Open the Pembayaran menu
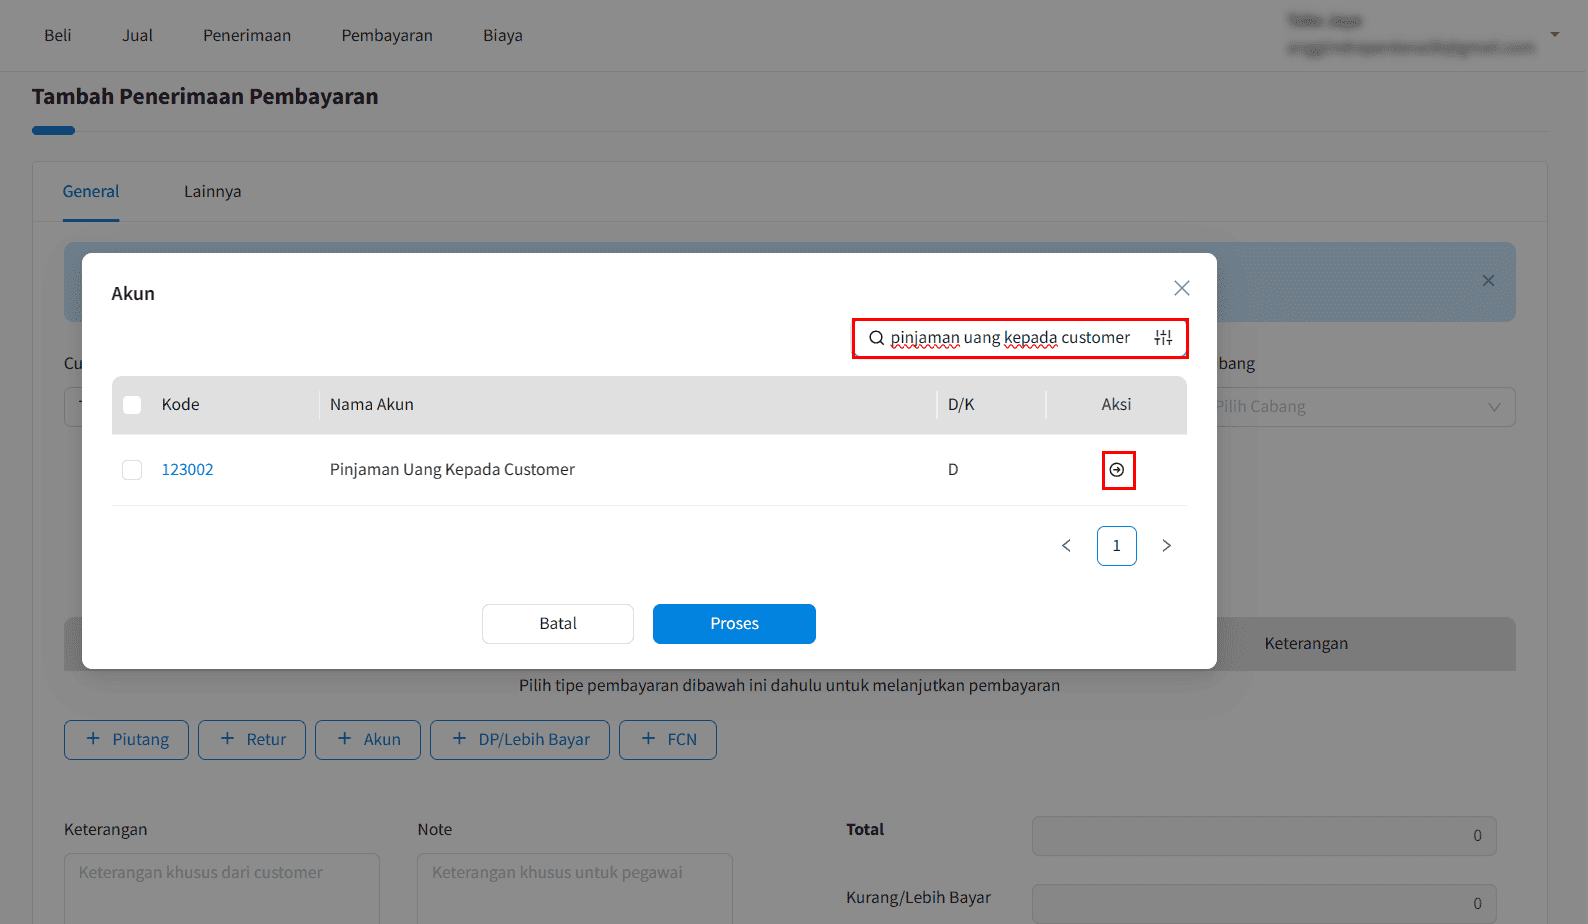This screenshot has width=1588, height=924. 387,36
